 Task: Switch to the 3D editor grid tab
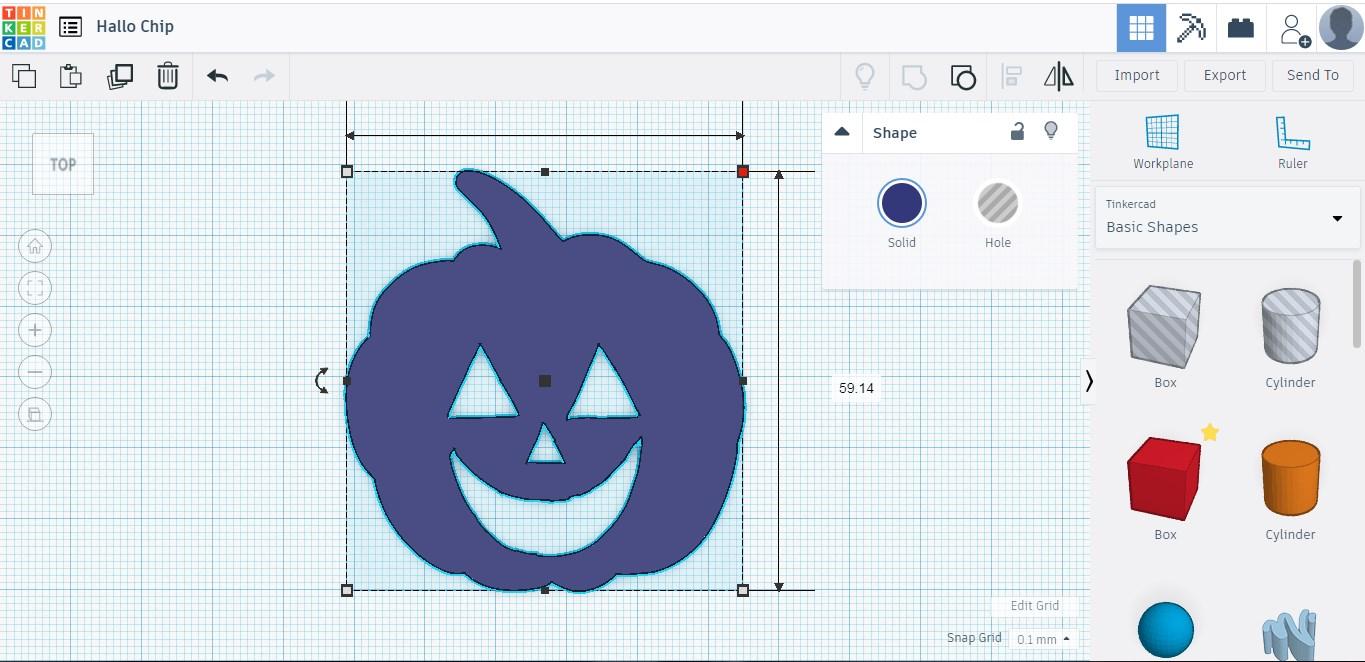coord(1140,27)
